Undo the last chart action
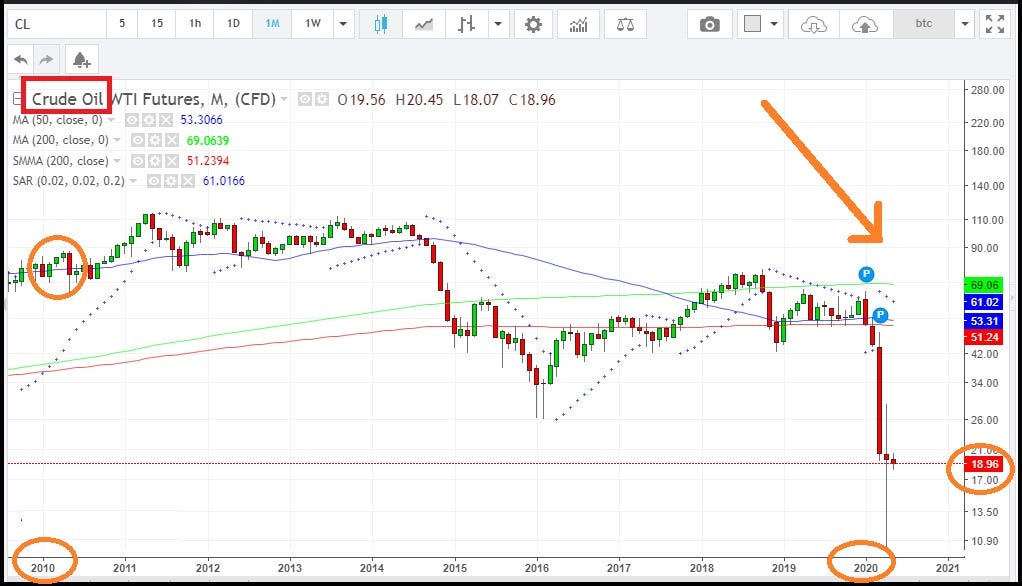This screenshot has height=586, width=1022. click(x=21, y=60)
